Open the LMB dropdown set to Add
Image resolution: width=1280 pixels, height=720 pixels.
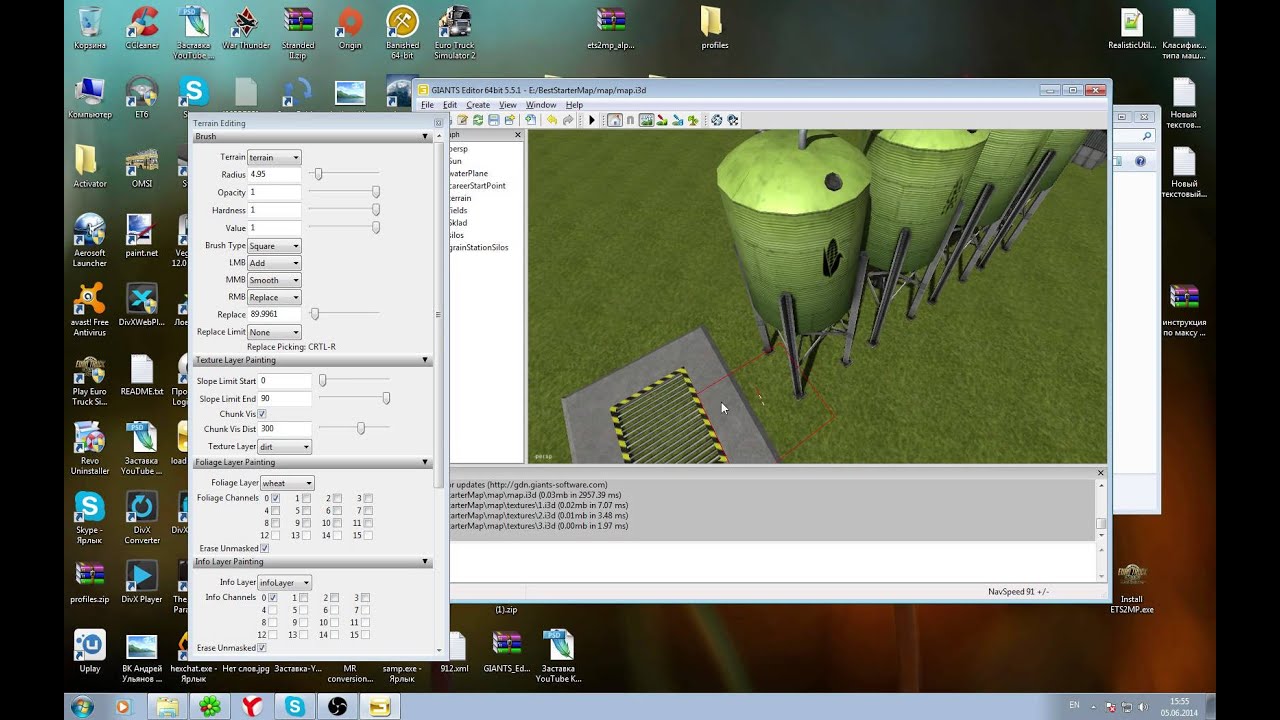[x=274, y=263]
